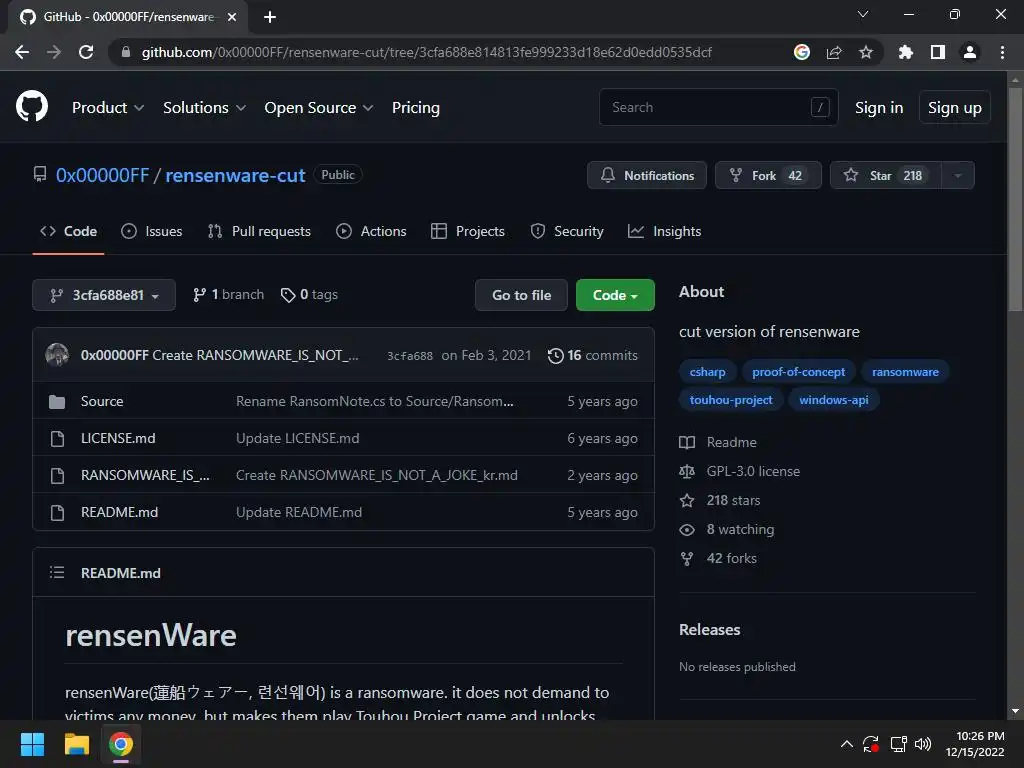Click the windows-api topic tag
The height and width of the screenshot is (768, 1024).
click(x=833, y=400)
